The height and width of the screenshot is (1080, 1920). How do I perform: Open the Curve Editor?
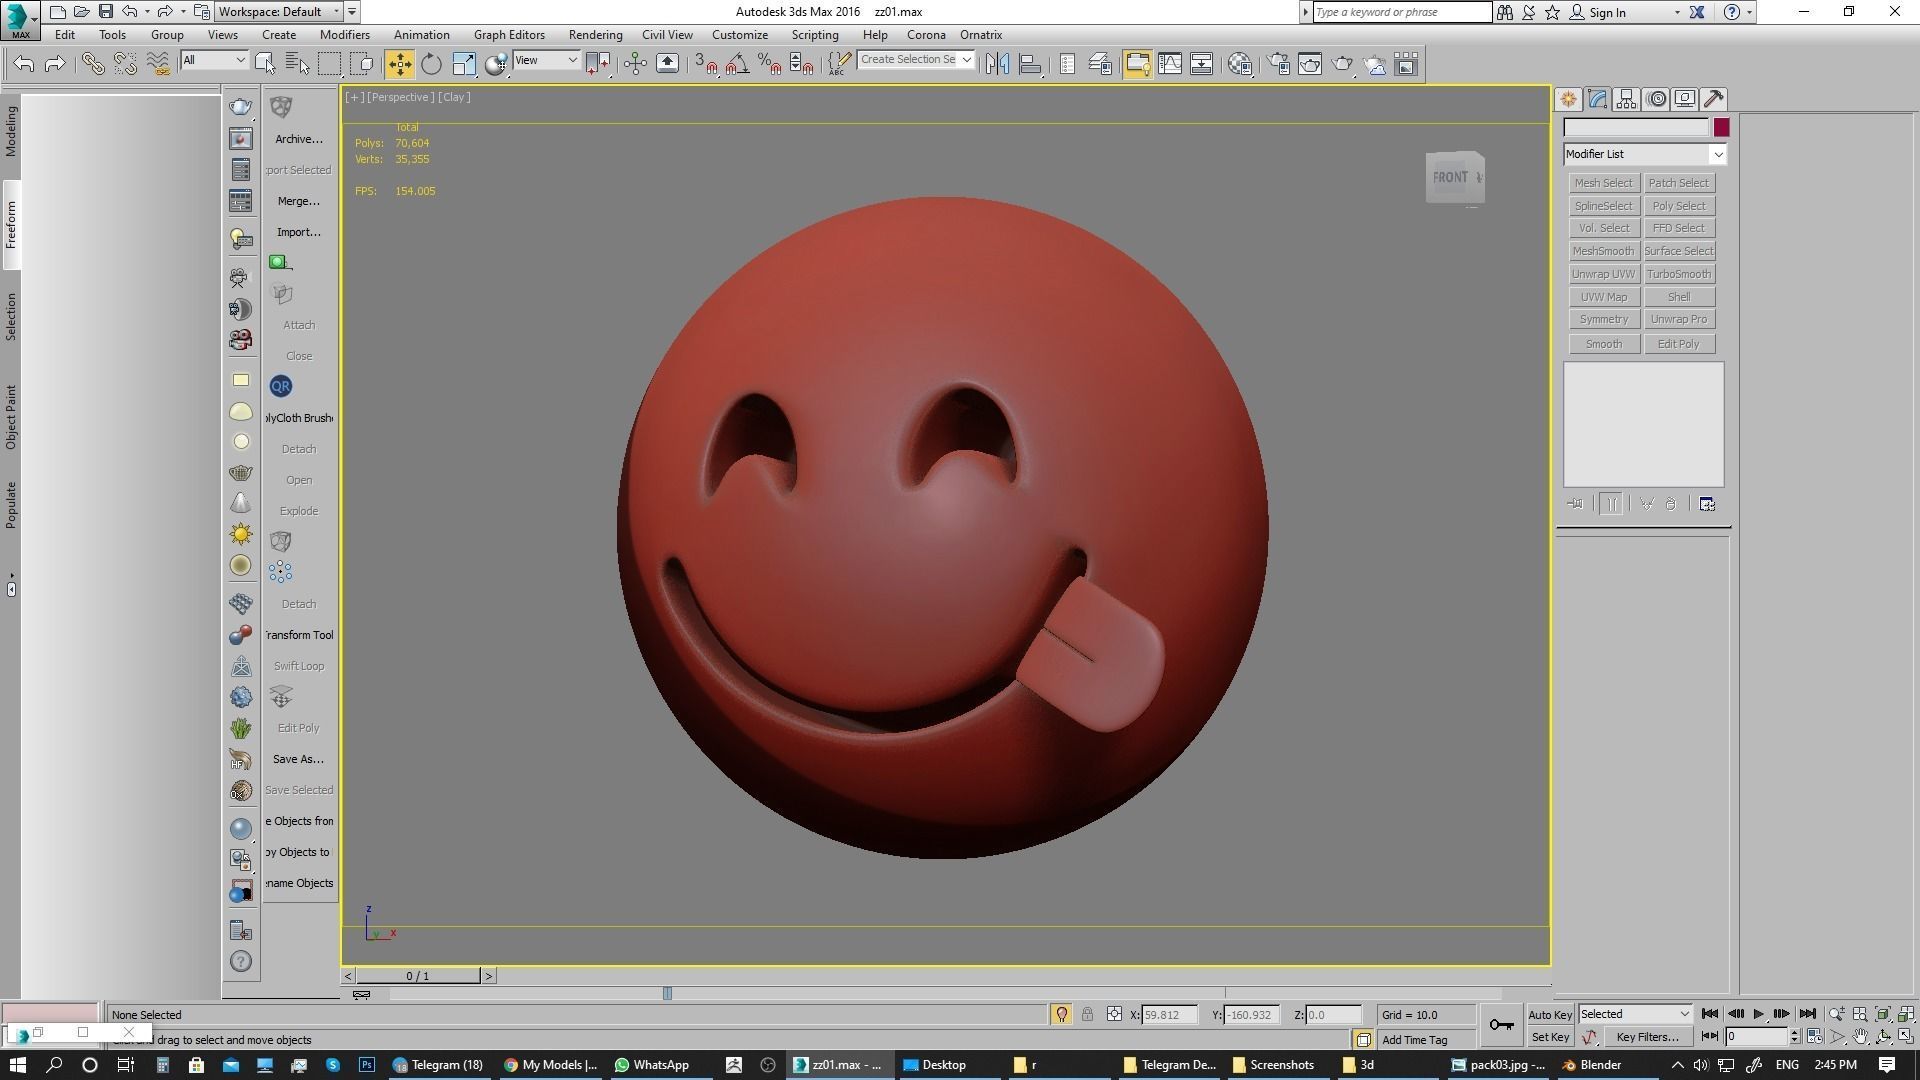[1169, 64]
